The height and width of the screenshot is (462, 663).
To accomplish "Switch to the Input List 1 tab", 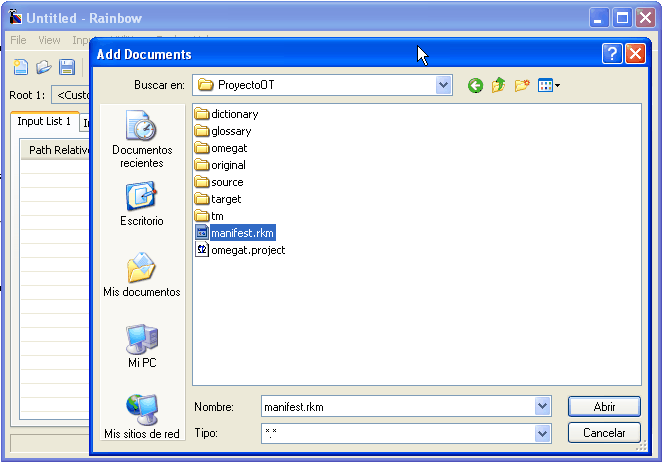I will tap(44, 121).
